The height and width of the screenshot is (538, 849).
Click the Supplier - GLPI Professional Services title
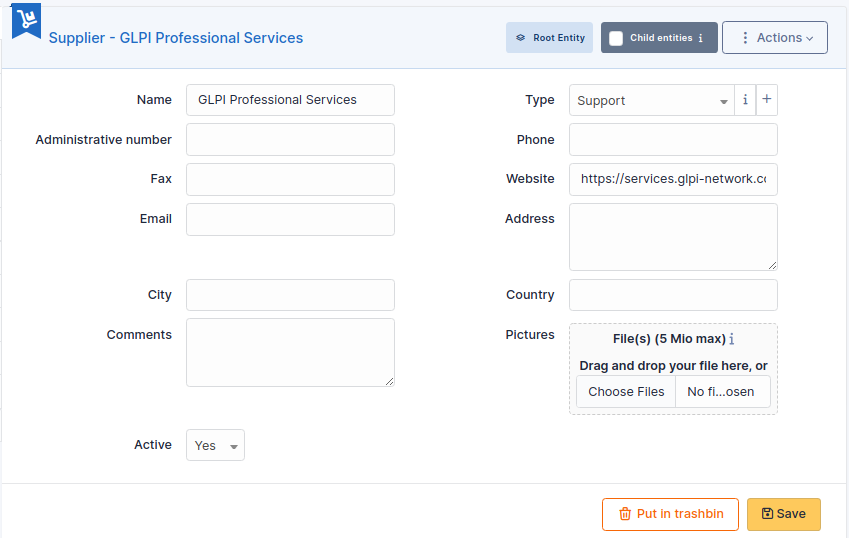pyautogui.click(x=176, y=38)
